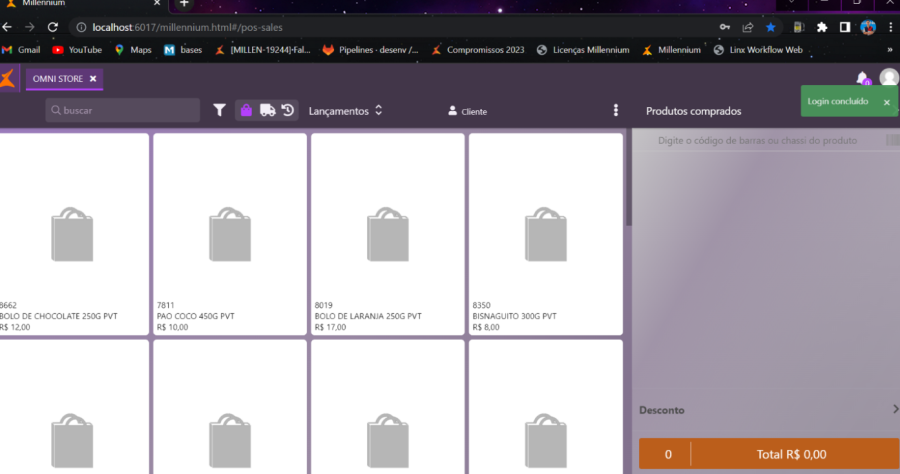
Task: Open the Compromissos 2023 bookmark
Action: [x=478, y=50]
